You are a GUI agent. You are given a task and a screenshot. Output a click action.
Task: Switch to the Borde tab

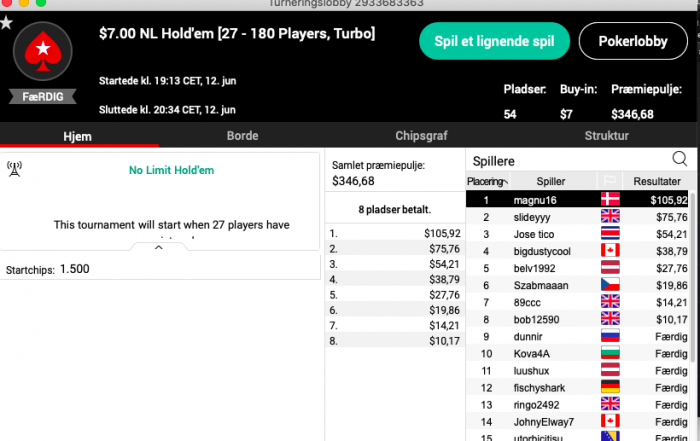[x=242, y=136]
